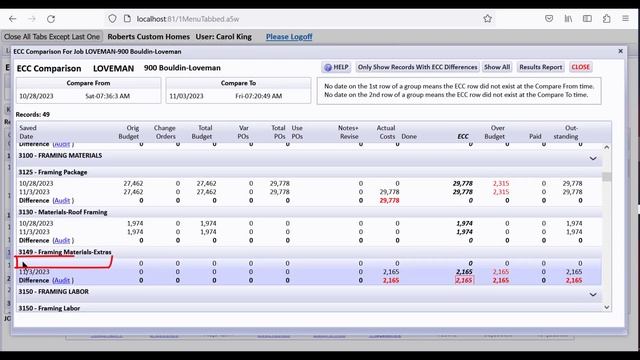The height and width of the screenshot is (360, 640).
Task: Open the extensions puzzle icon
Action: coord(607,19)
